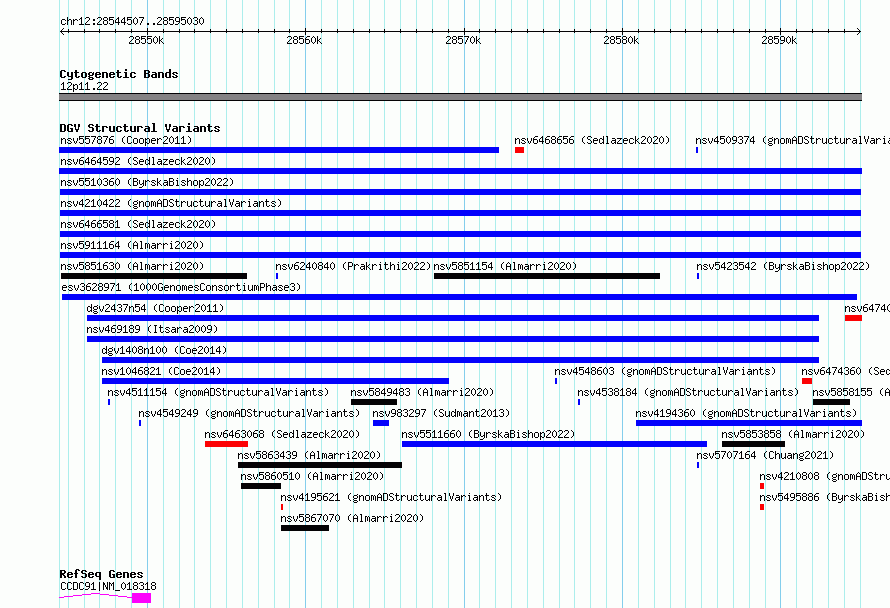Click the Cytogenetic Bands track title

pos(119,74)
